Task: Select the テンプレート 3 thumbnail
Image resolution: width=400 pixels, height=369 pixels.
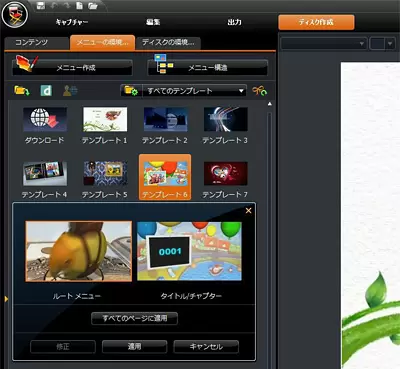Action: tap(226, 119)
